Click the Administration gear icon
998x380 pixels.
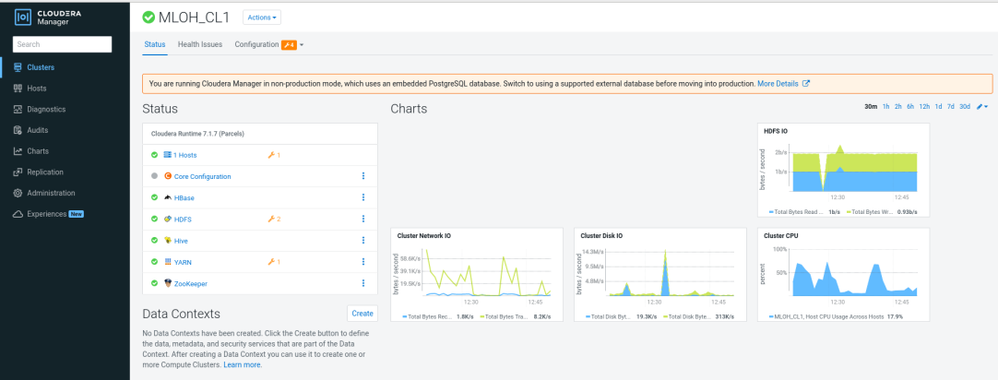(x=18, y=193)
